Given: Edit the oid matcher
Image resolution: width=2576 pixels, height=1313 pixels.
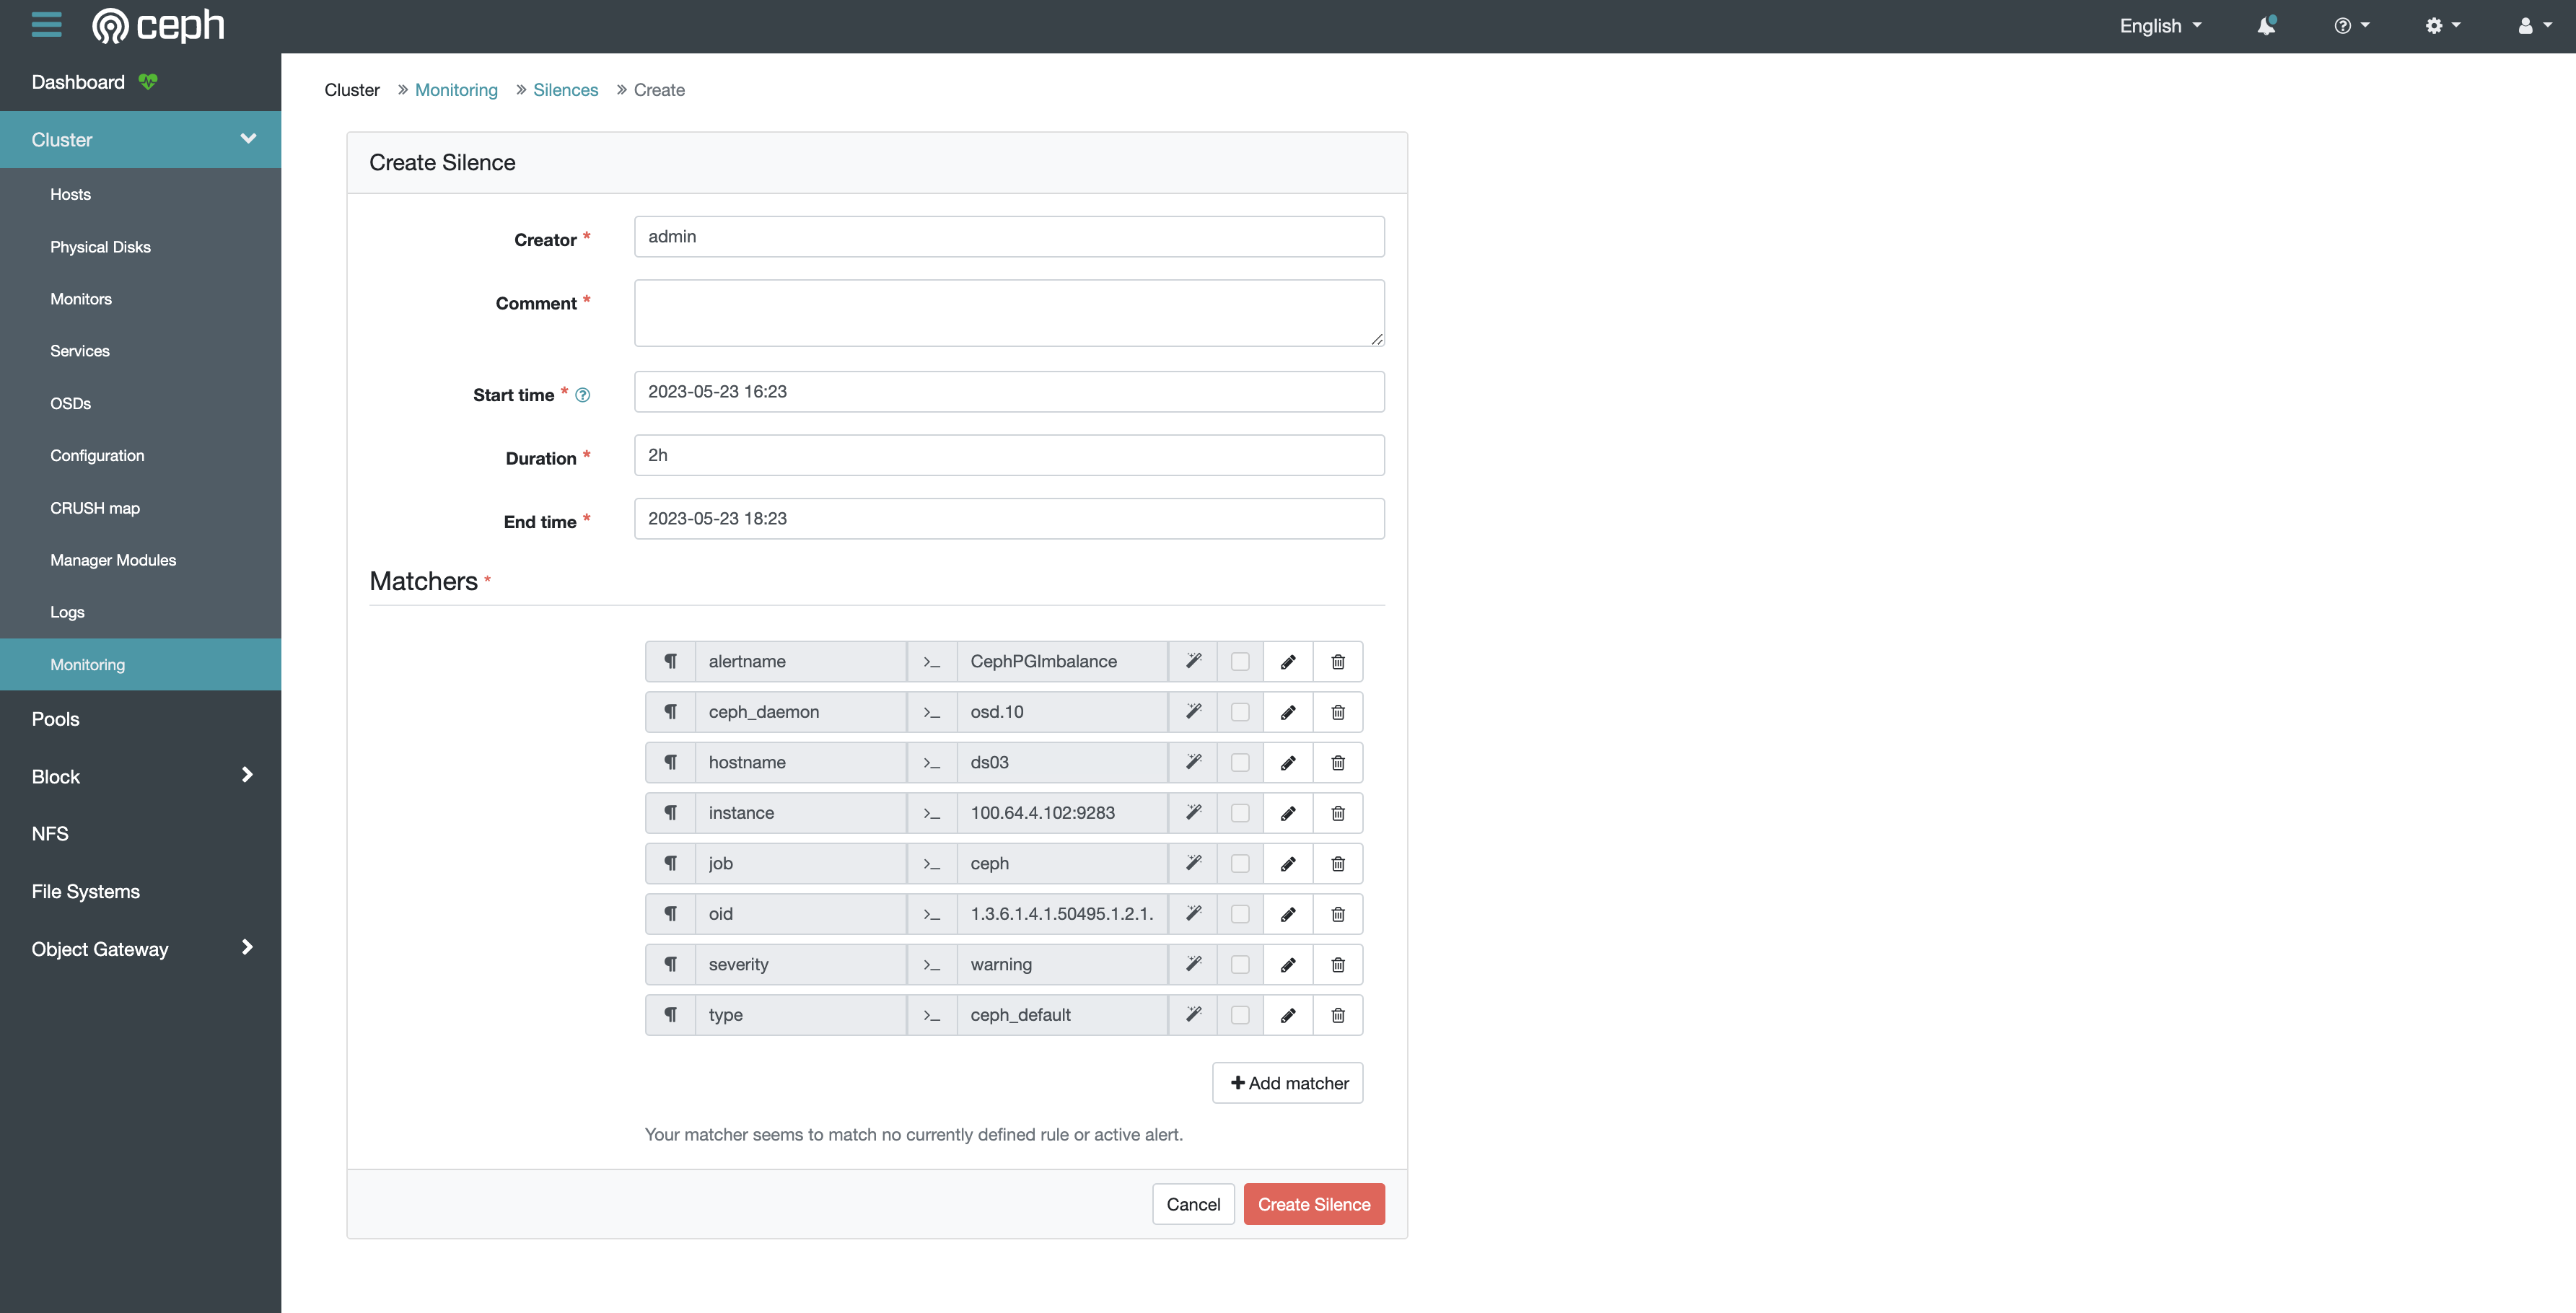Looking at the screenshot, I should (1288, 914).
